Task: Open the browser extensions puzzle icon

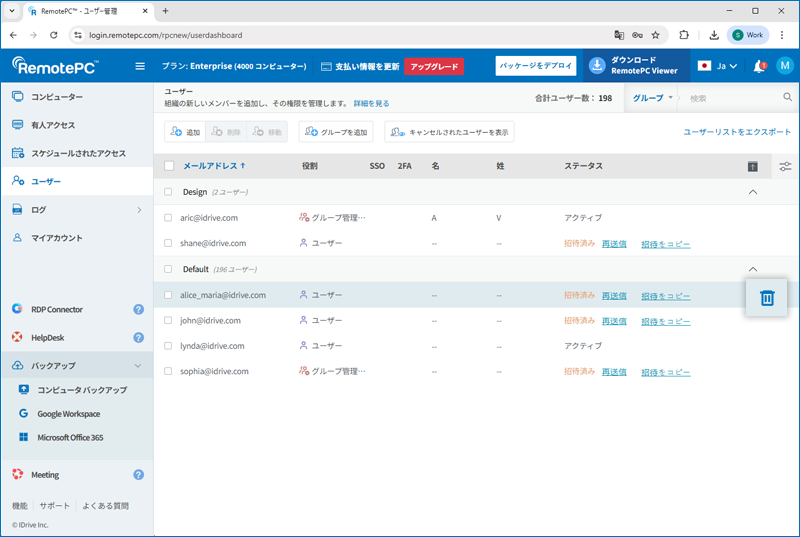Action: 684,35
